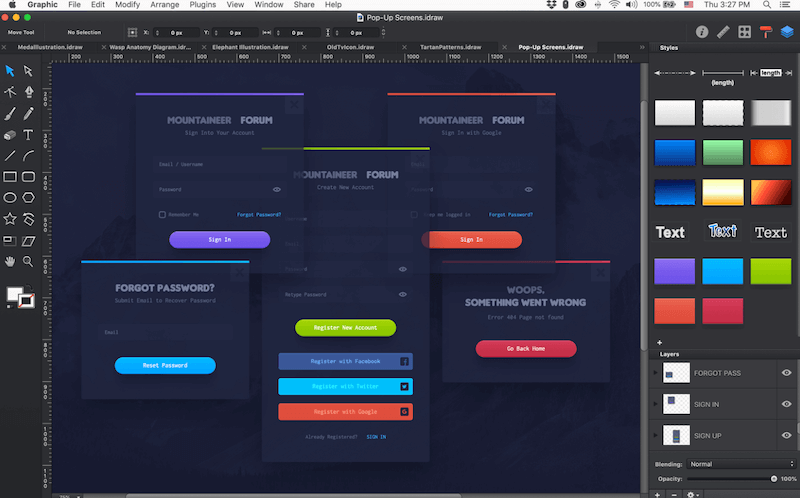
Task: Select the Ellipse tool
Action: pos(10,197)
